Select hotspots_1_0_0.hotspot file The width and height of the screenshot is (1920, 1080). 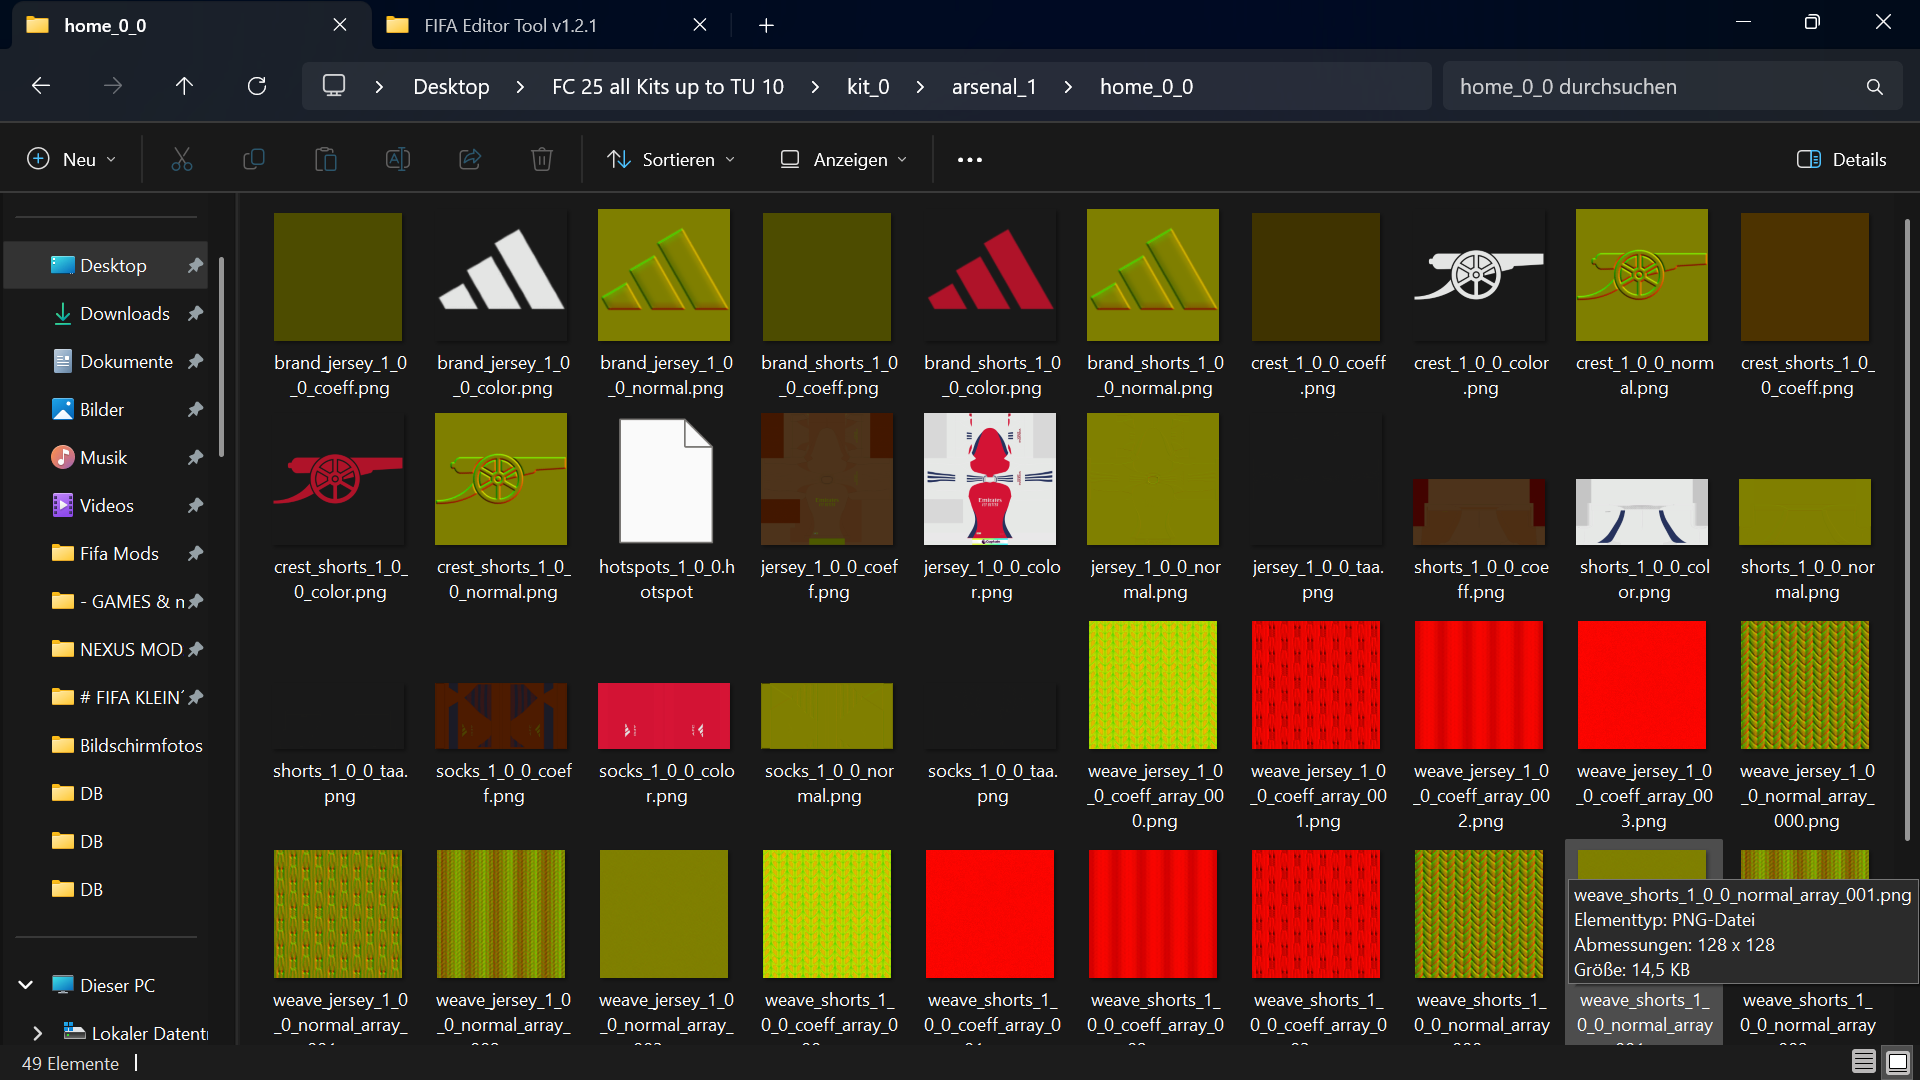[x=665, y=480]
